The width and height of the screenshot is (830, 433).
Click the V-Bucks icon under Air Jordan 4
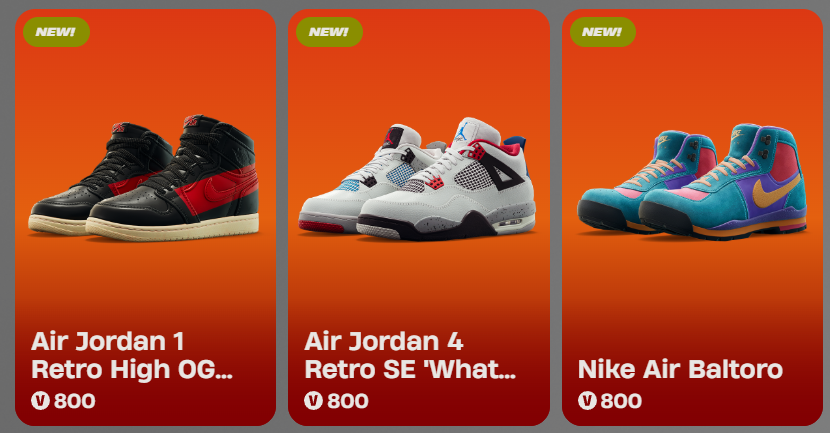pos(313,401)
